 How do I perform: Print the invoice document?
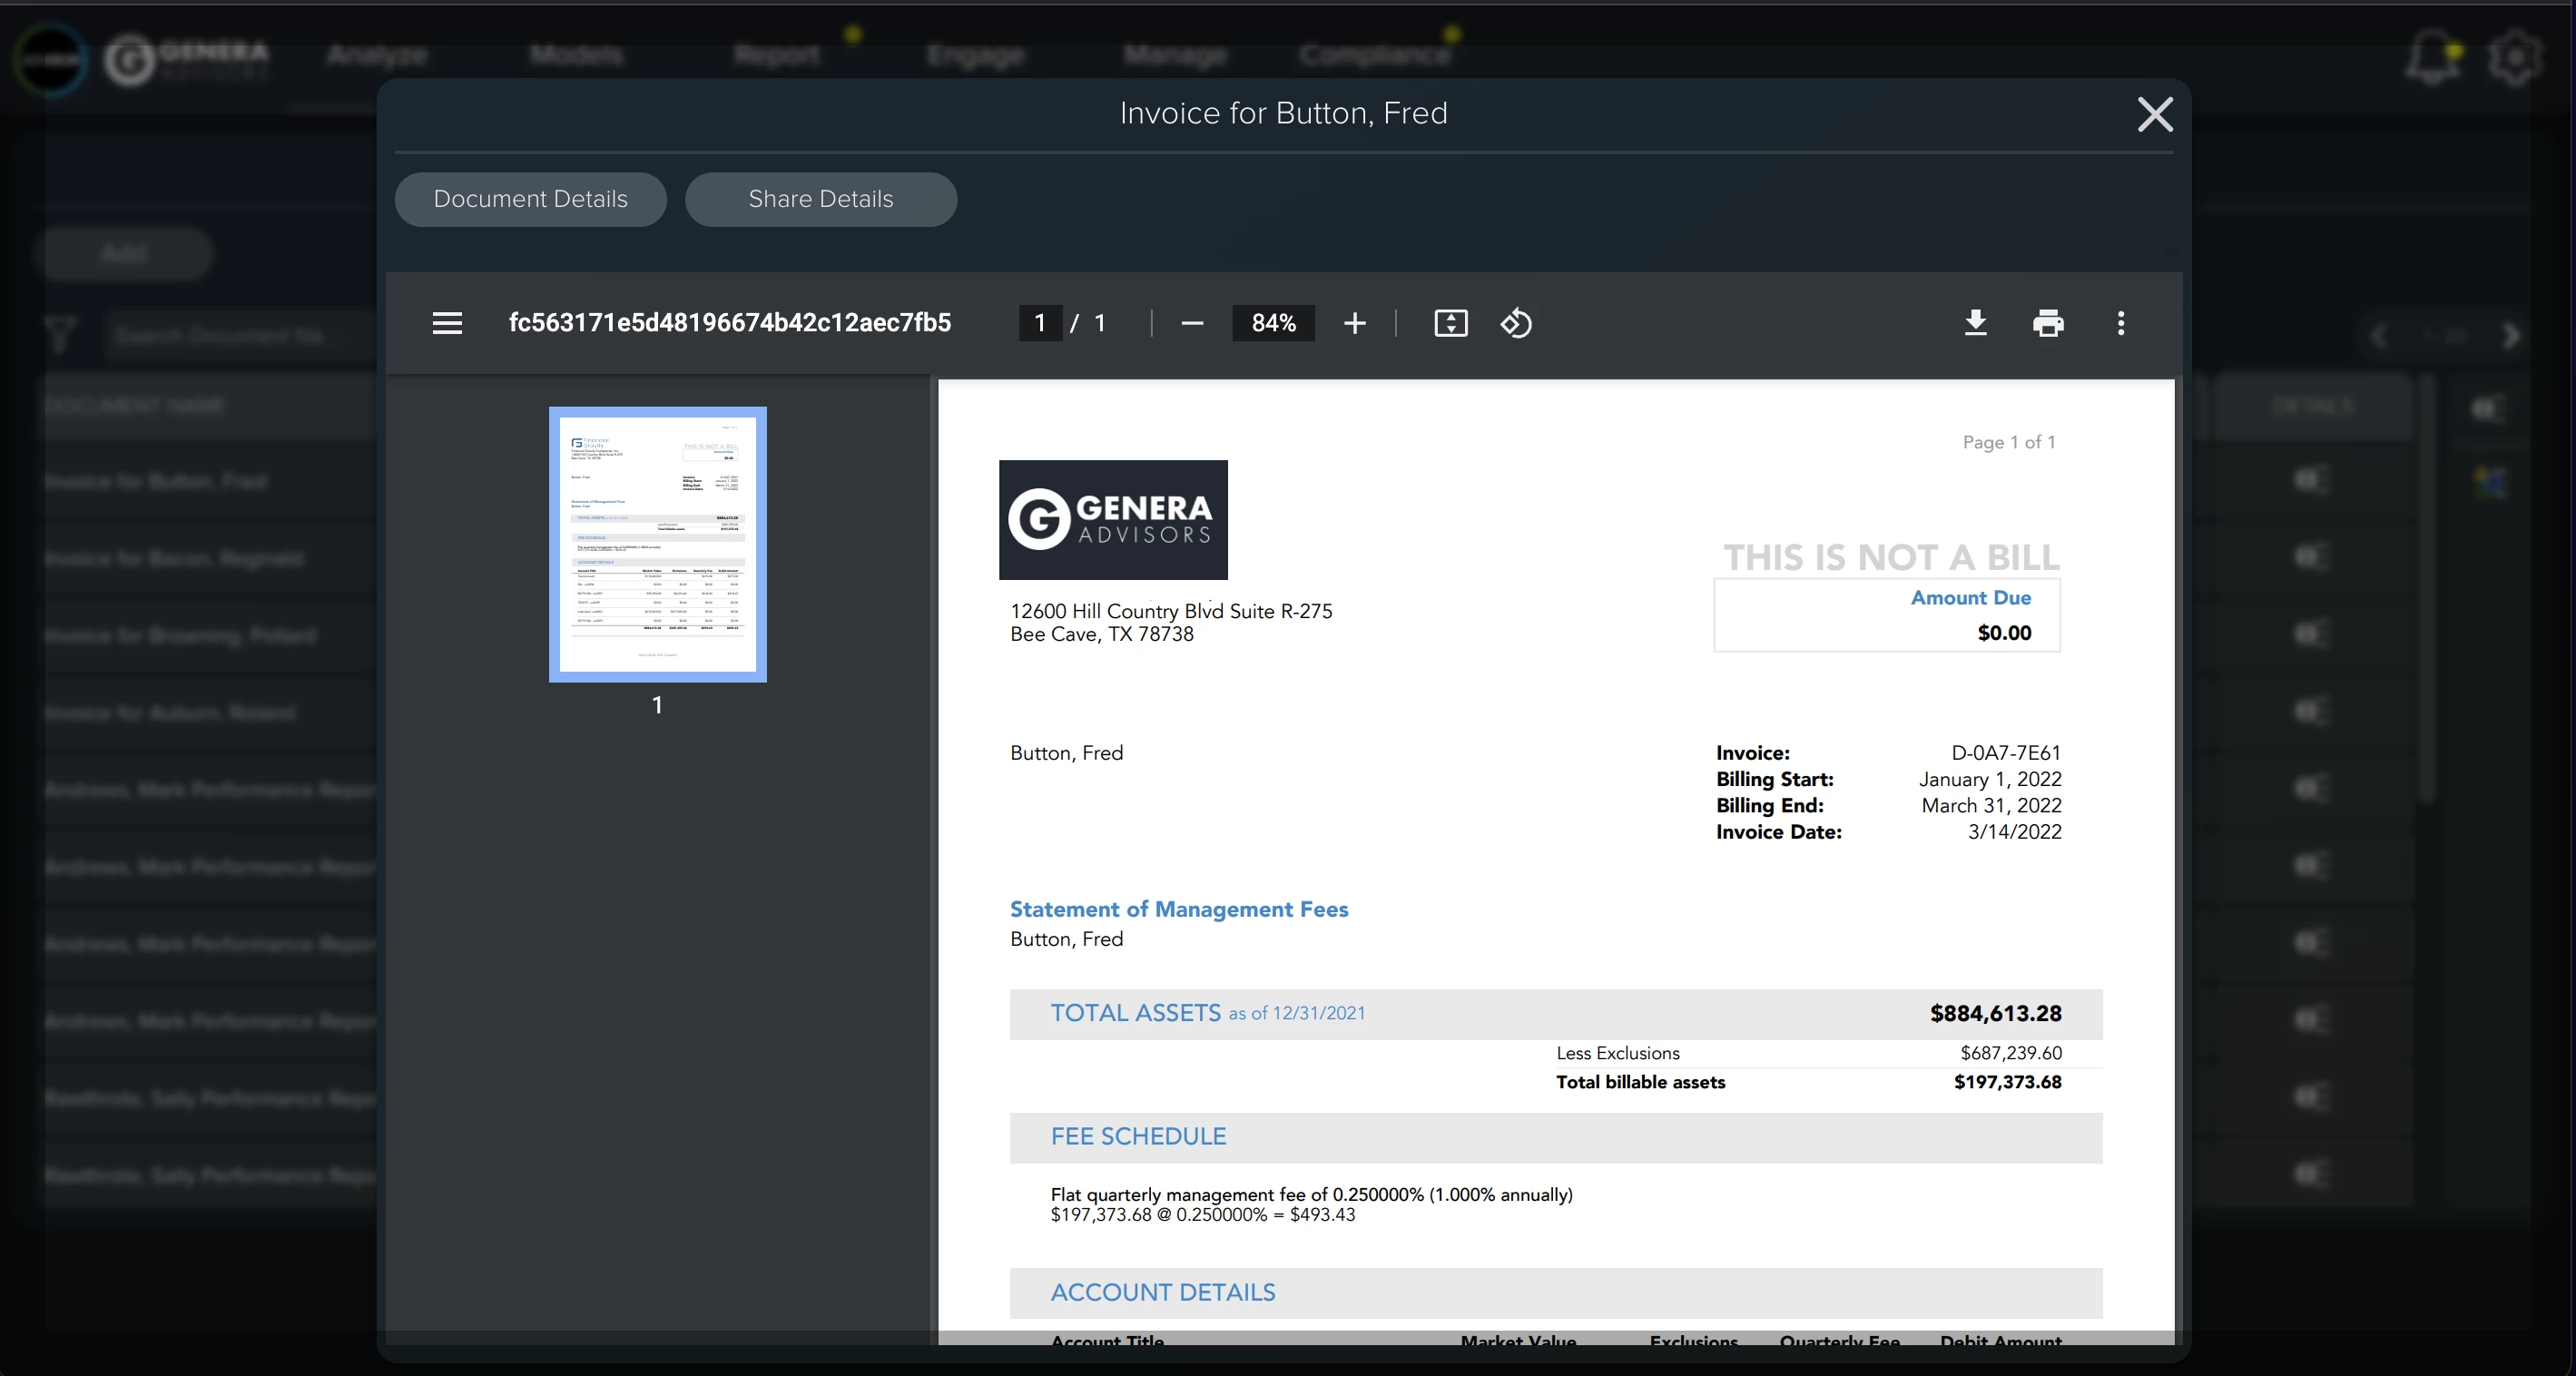(2047, 323)
